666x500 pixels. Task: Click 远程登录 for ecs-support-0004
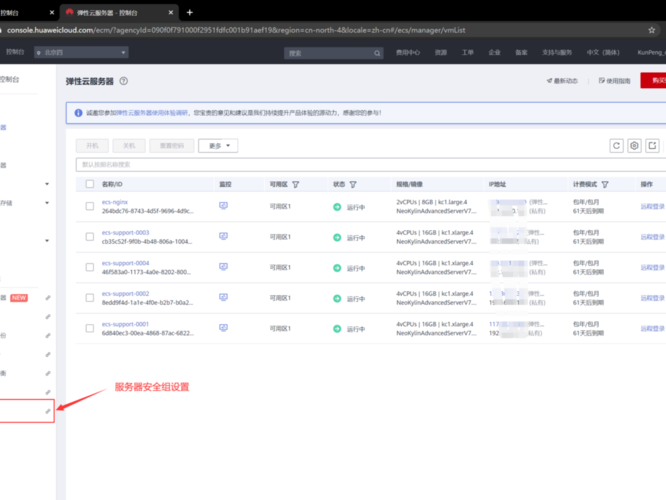pyautogui.click(x=652, y=268)
